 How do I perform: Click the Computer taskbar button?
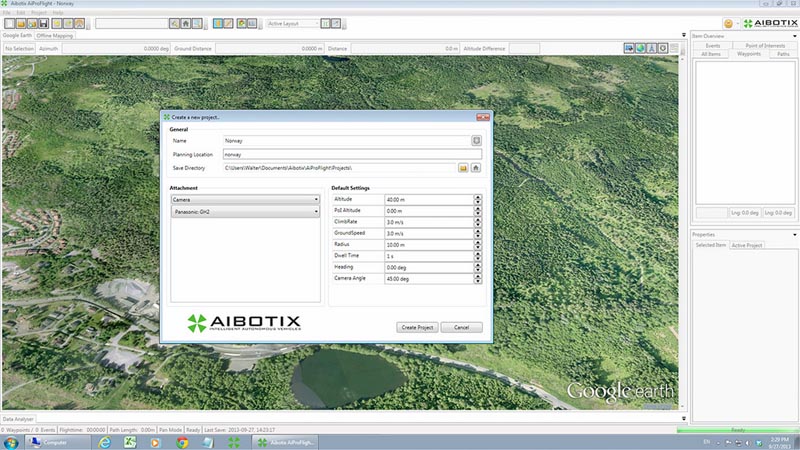click(58, 442)
